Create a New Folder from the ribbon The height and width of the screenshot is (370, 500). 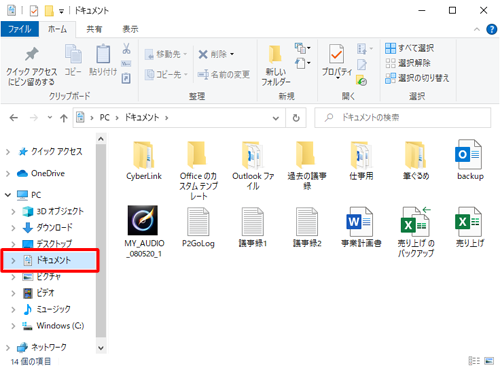276,66
